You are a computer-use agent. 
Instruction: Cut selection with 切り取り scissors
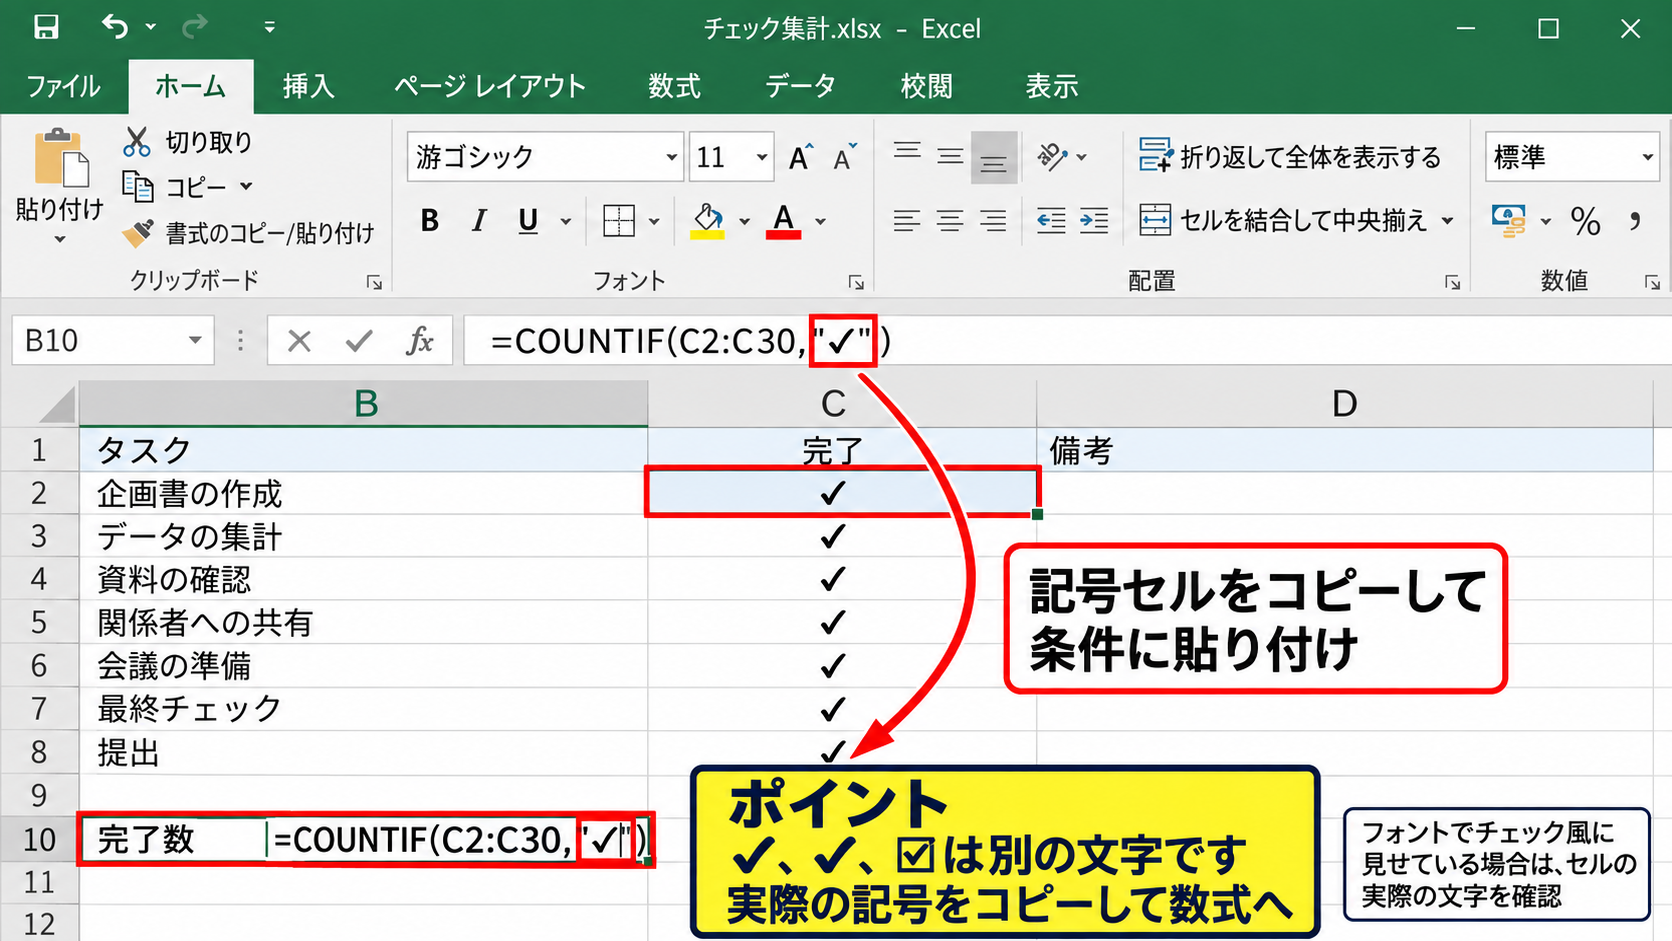coord(187,142)
